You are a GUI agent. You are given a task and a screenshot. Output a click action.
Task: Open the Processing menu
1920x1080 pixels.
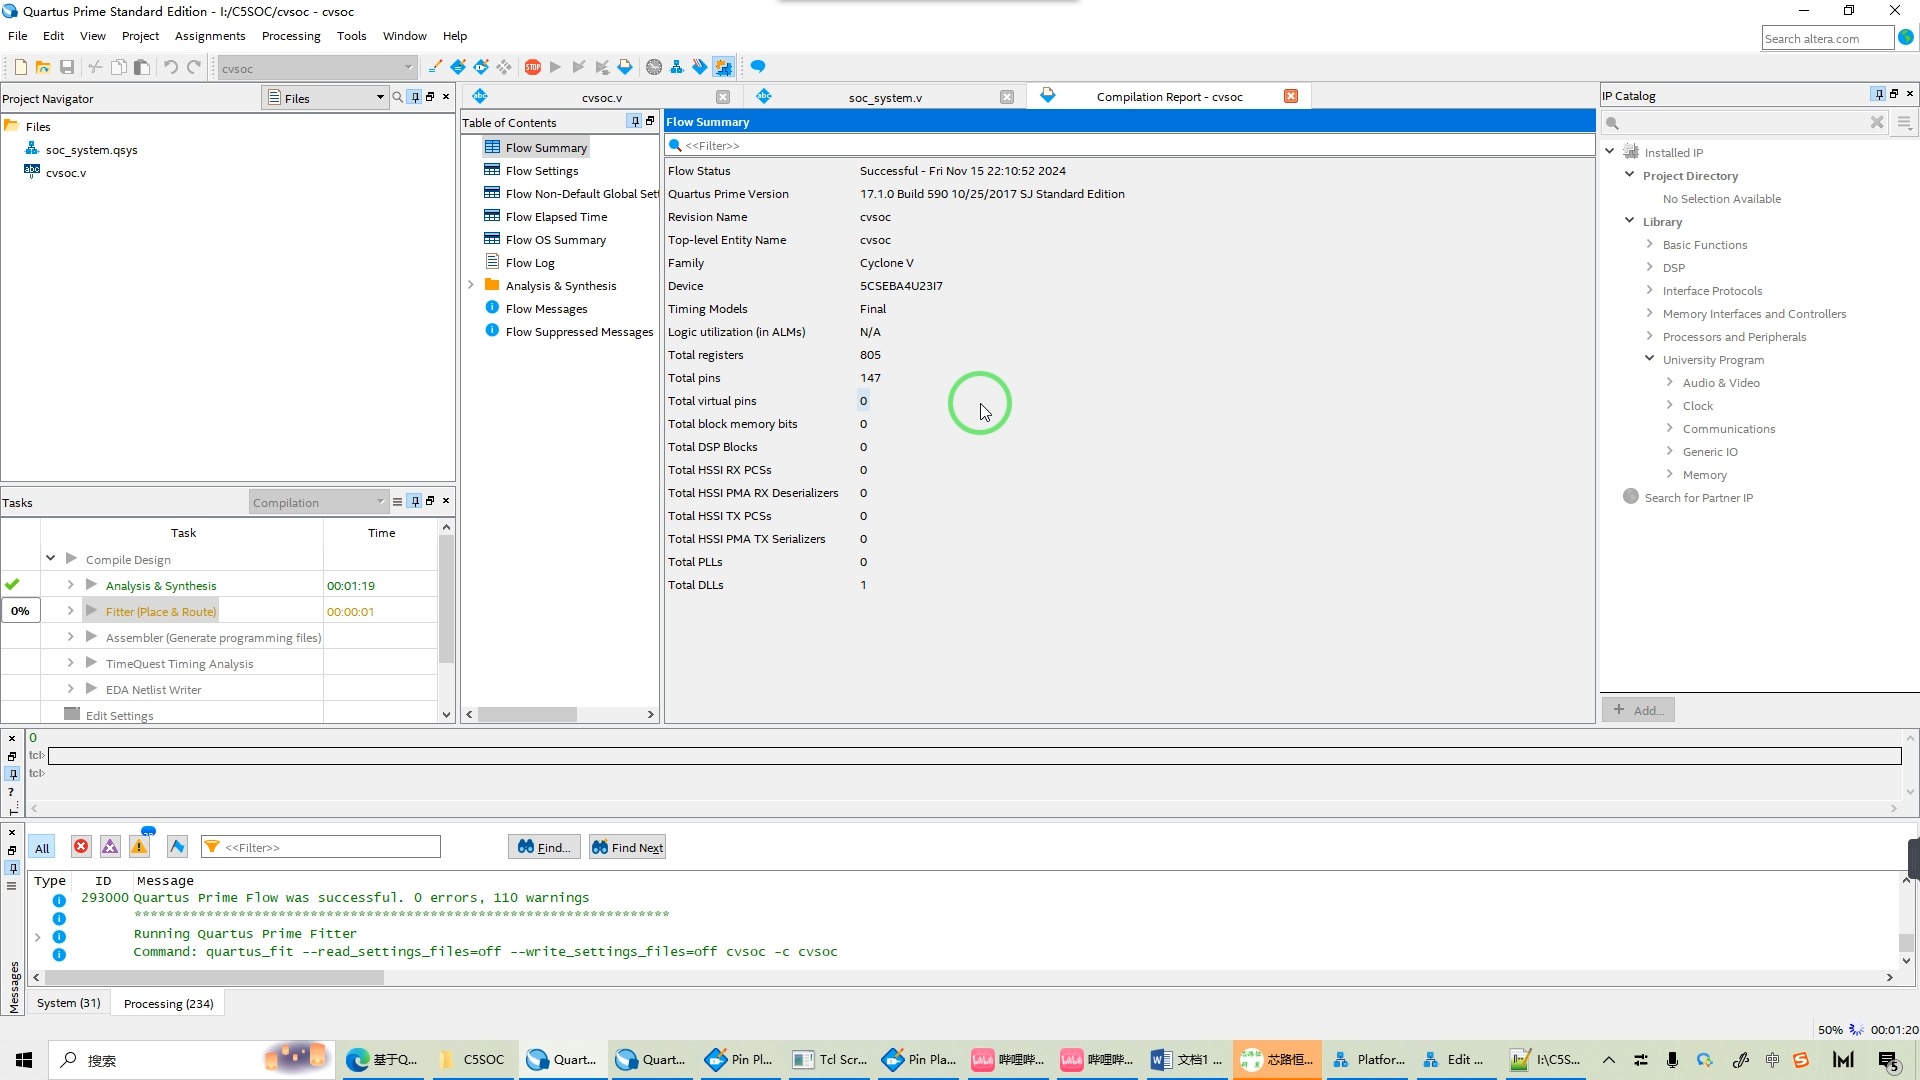291,36
